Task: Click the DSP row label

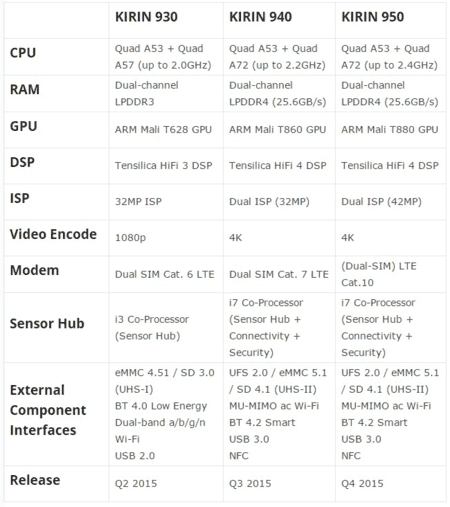Action: (22, 162)
